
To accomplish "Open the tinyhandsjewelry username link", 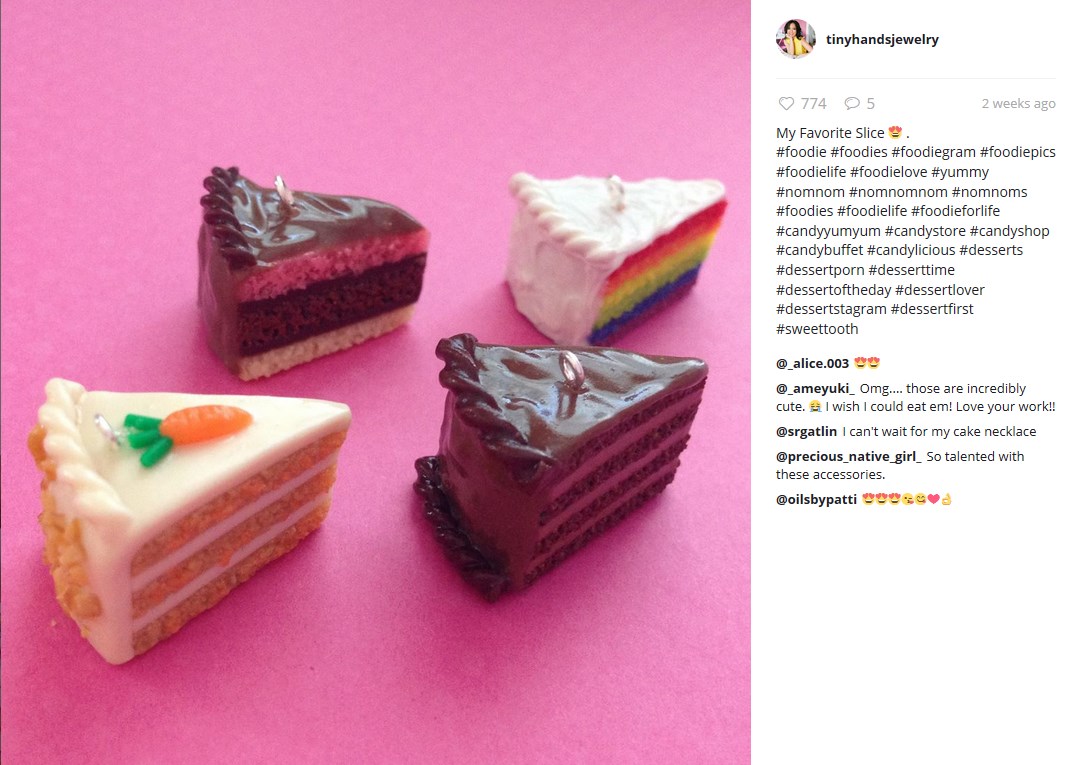I will pyautogui.click(x=882, y=39).
